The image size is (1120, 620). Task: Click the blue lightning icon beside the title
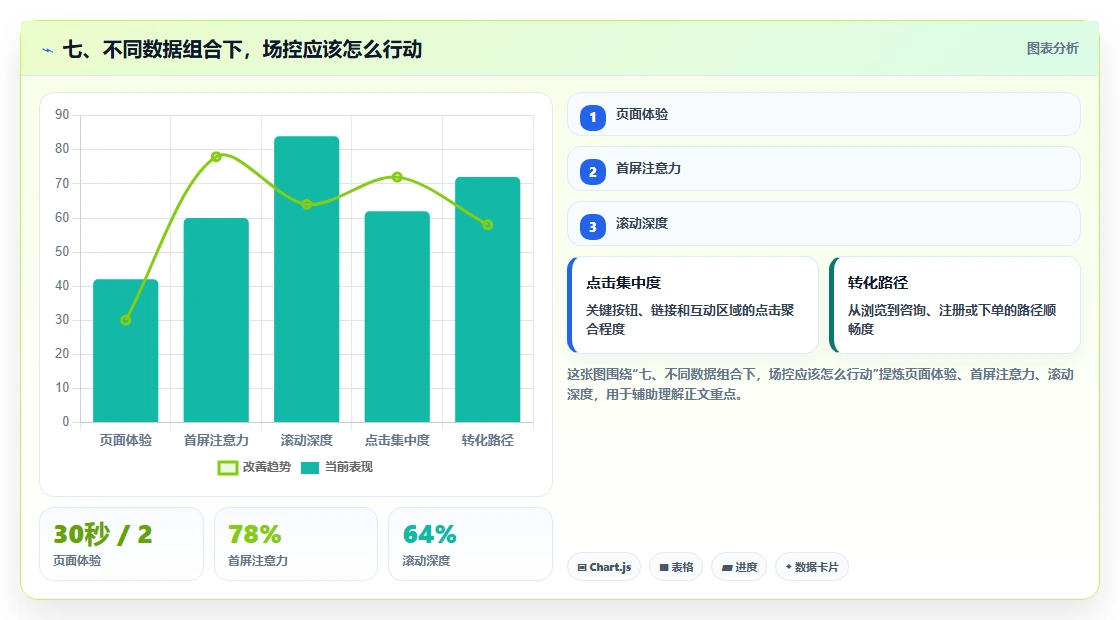[48, 50]
